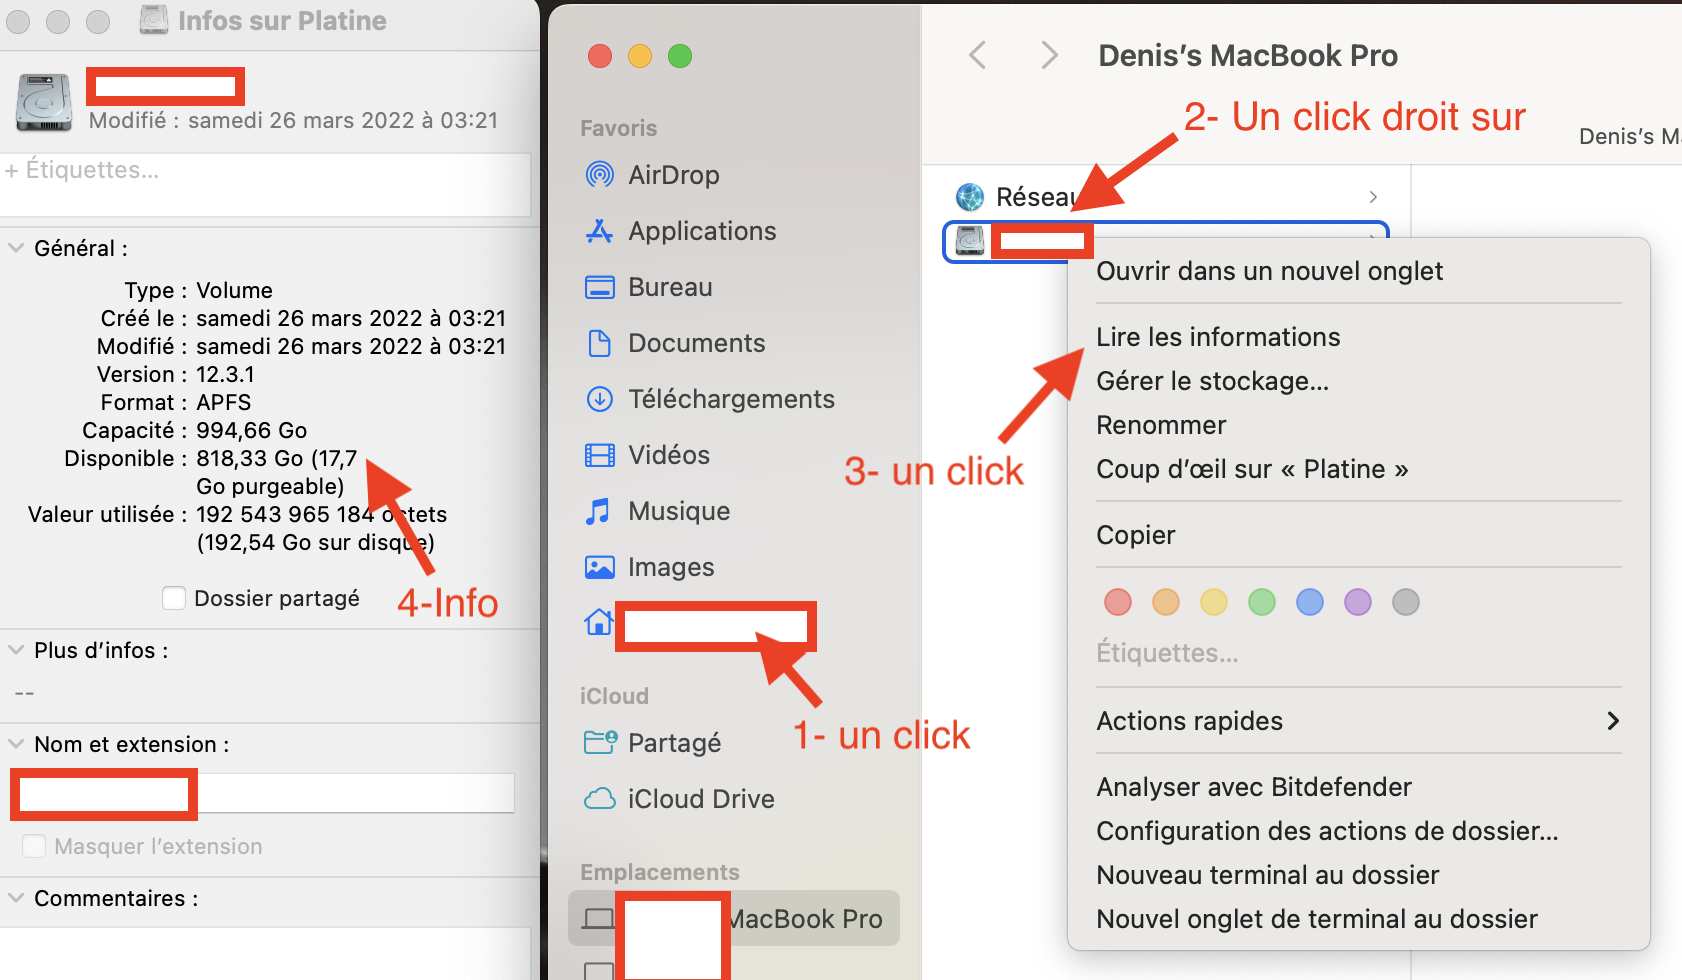Screen dimensions: 1682x980
Task: Pick the gray tag color
Action: (1406, 602)
